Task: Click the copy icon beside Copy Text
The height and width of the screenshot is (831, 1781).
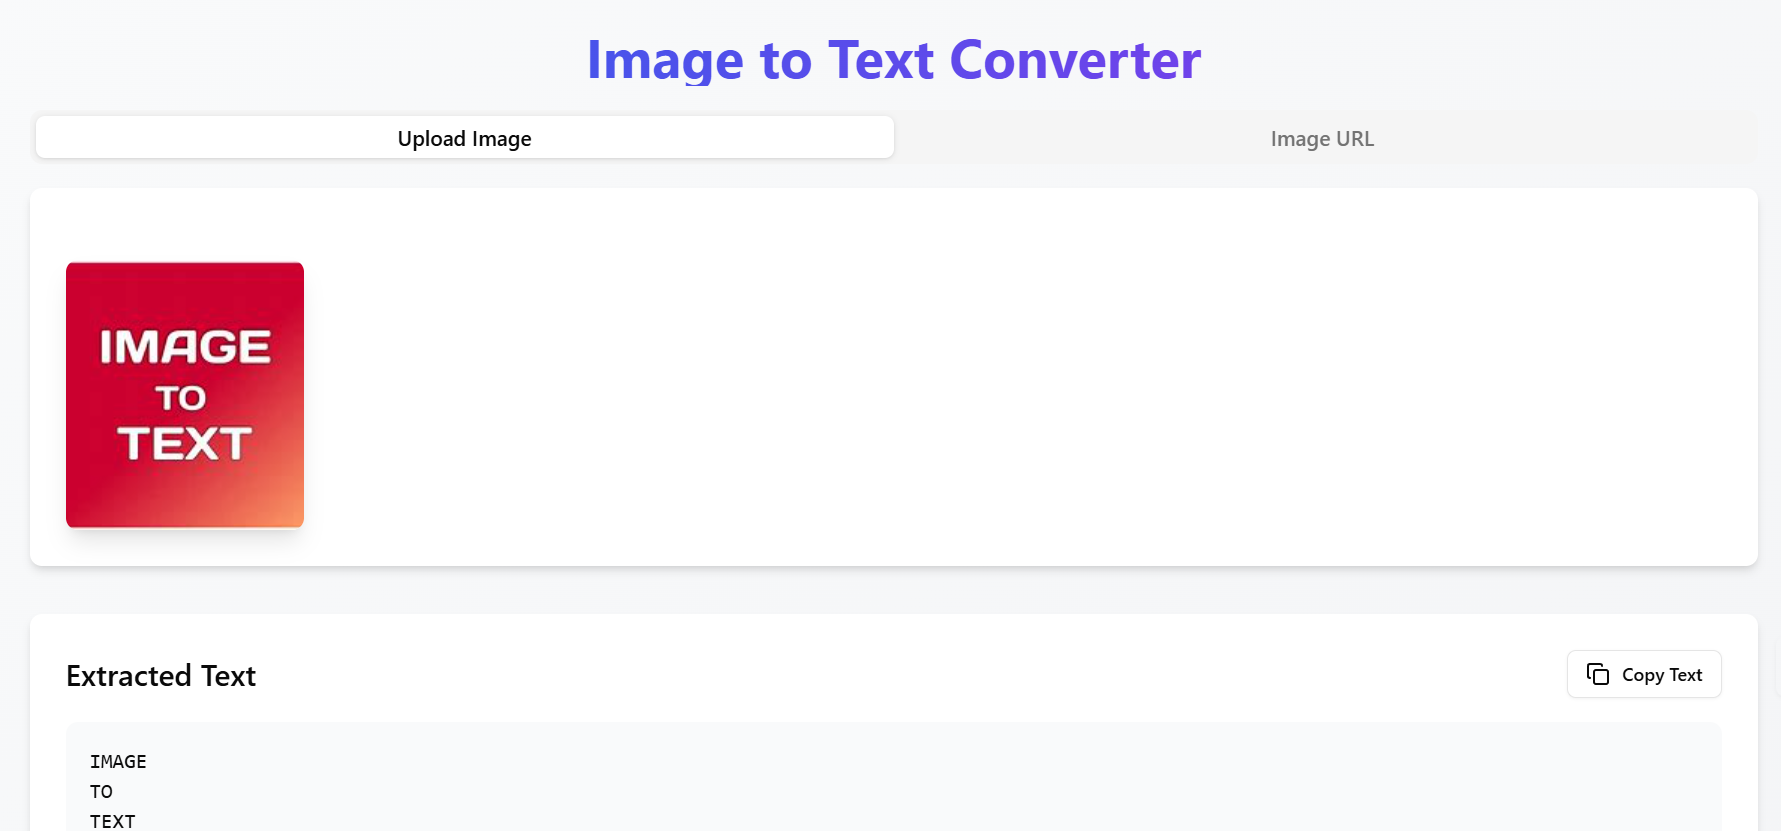Action: pos(1598,674)
